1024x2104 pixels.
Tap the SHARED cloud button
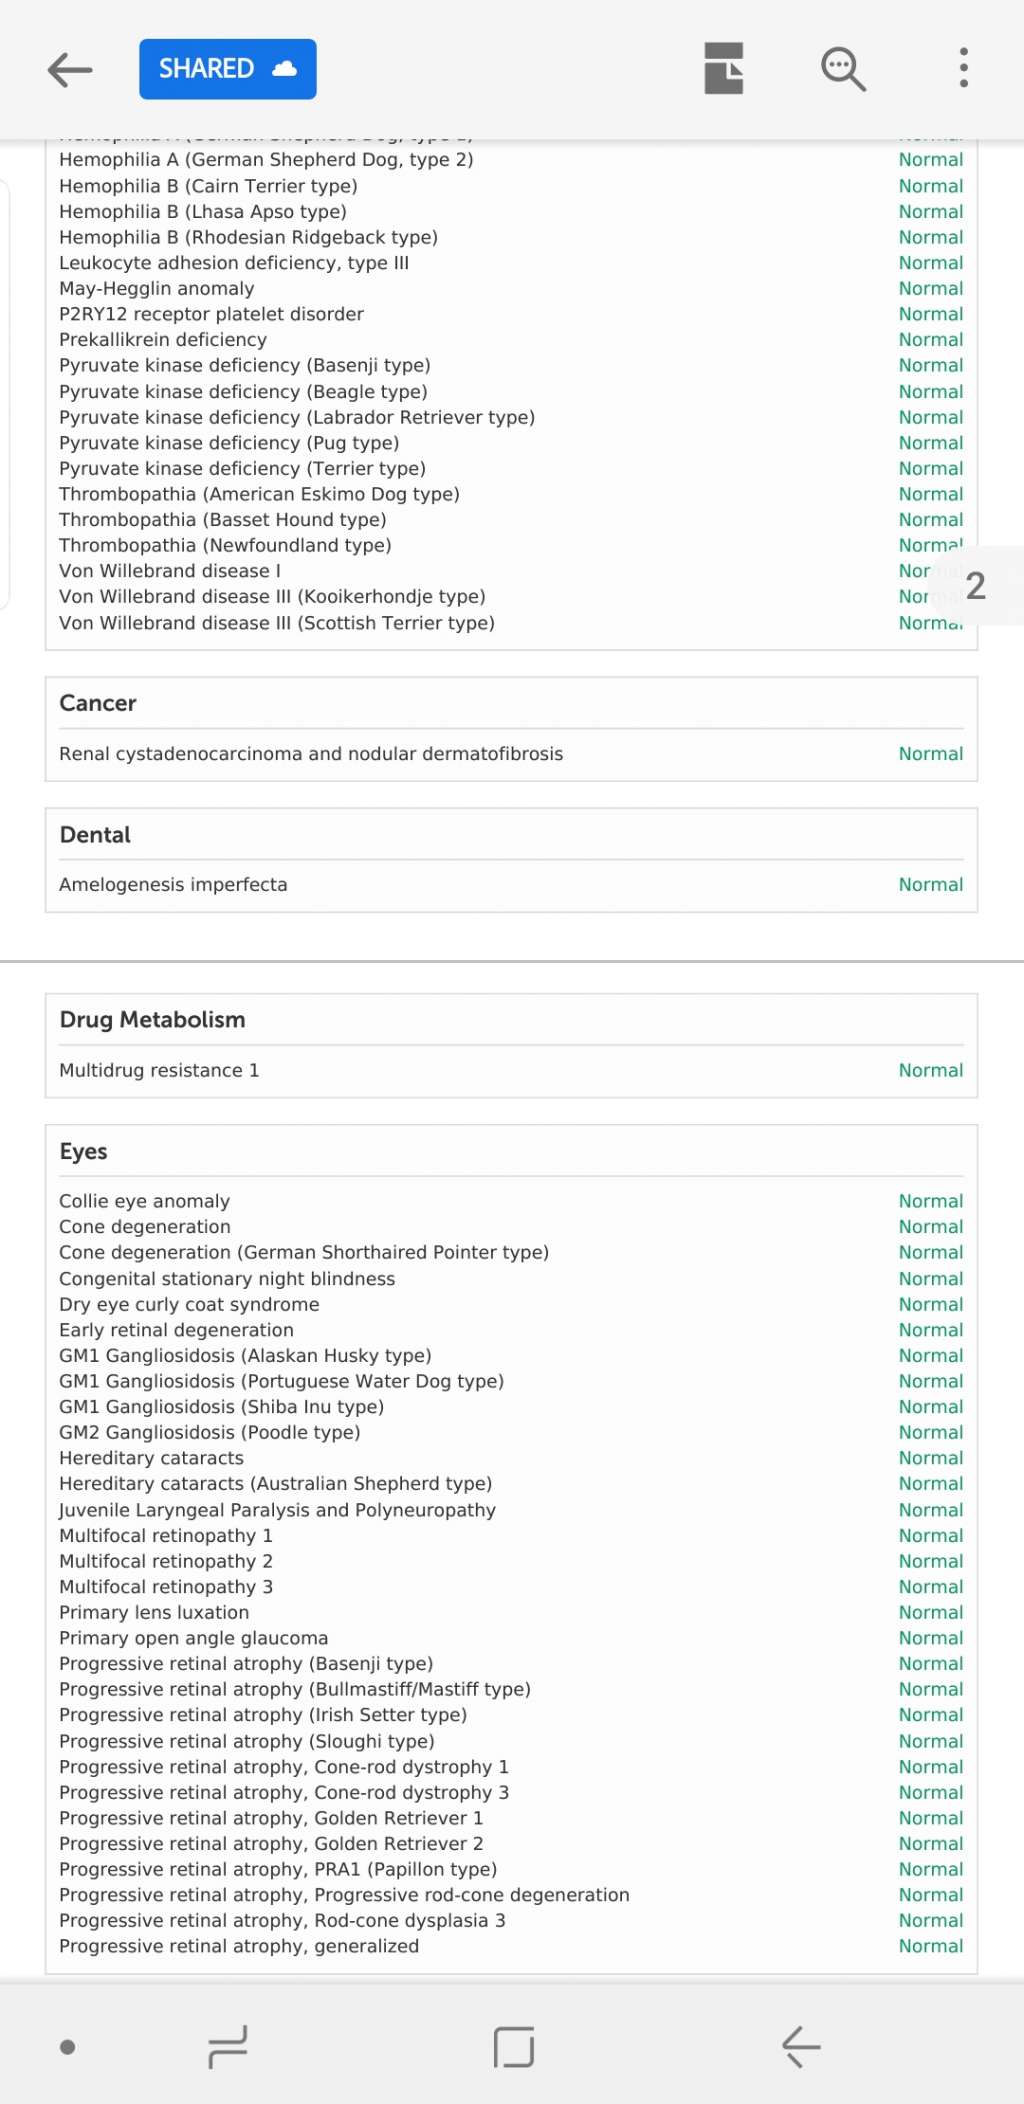[x=228, y=69]
